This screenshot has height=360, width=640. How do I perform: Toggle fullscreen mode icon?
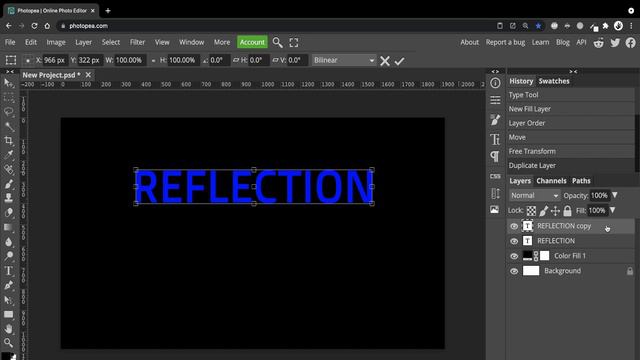pyautogui.click(x=294, y=42)
